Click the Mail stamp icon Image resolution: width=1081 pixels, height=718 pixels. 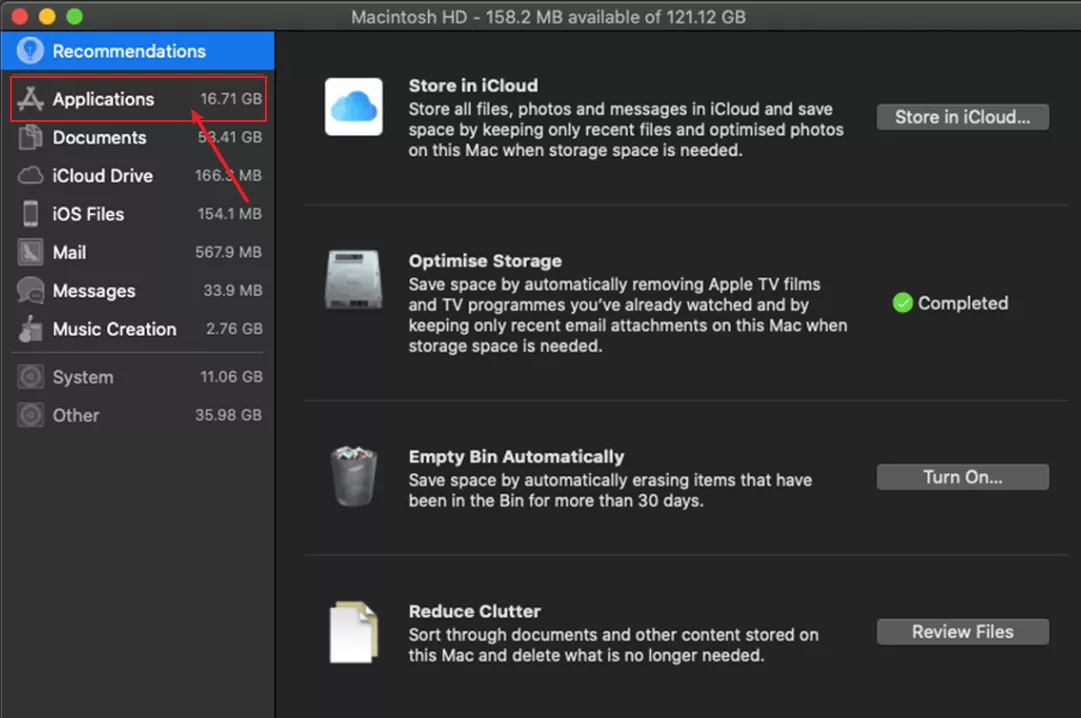[30, 252]
